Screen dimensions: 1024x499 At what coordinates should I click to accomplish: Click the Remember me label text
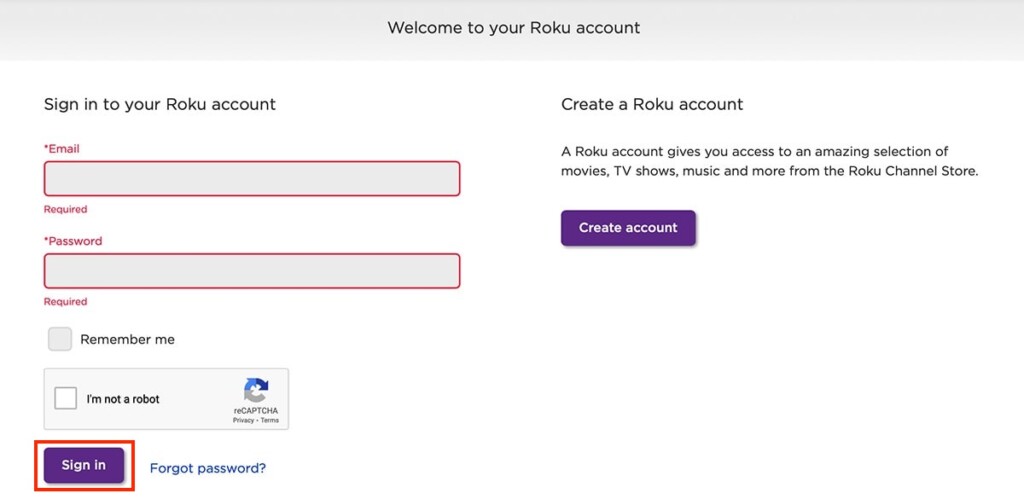click(127, 340)
